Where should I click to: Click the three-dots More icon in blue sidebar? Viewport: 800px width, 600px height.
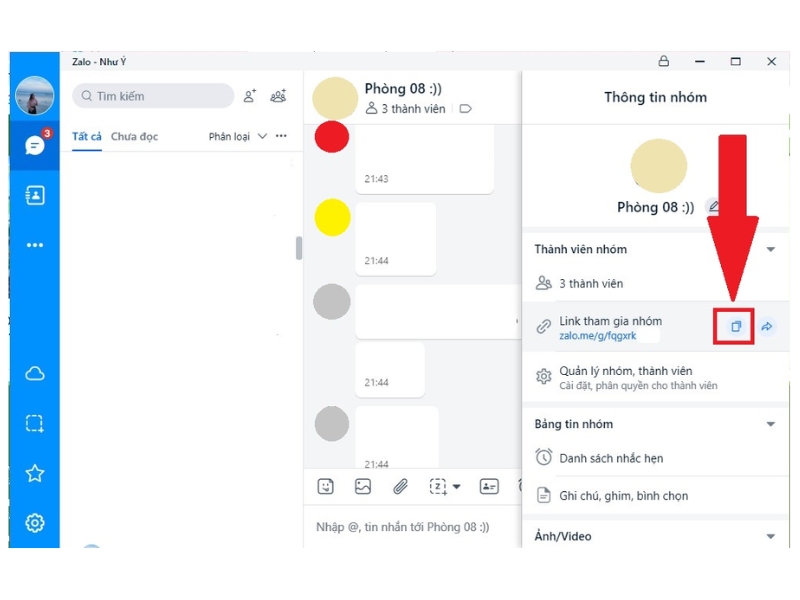point(35,245)
